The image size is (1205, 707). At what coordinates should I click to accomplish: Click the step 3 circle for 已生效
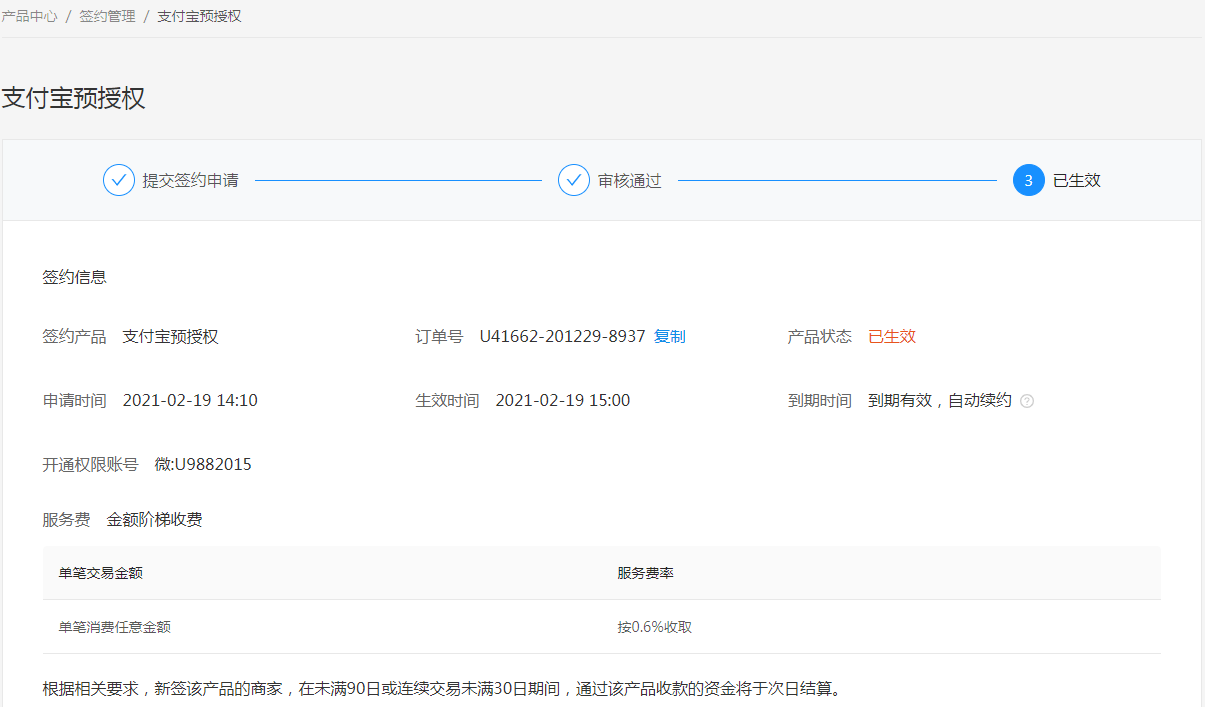1029,180
